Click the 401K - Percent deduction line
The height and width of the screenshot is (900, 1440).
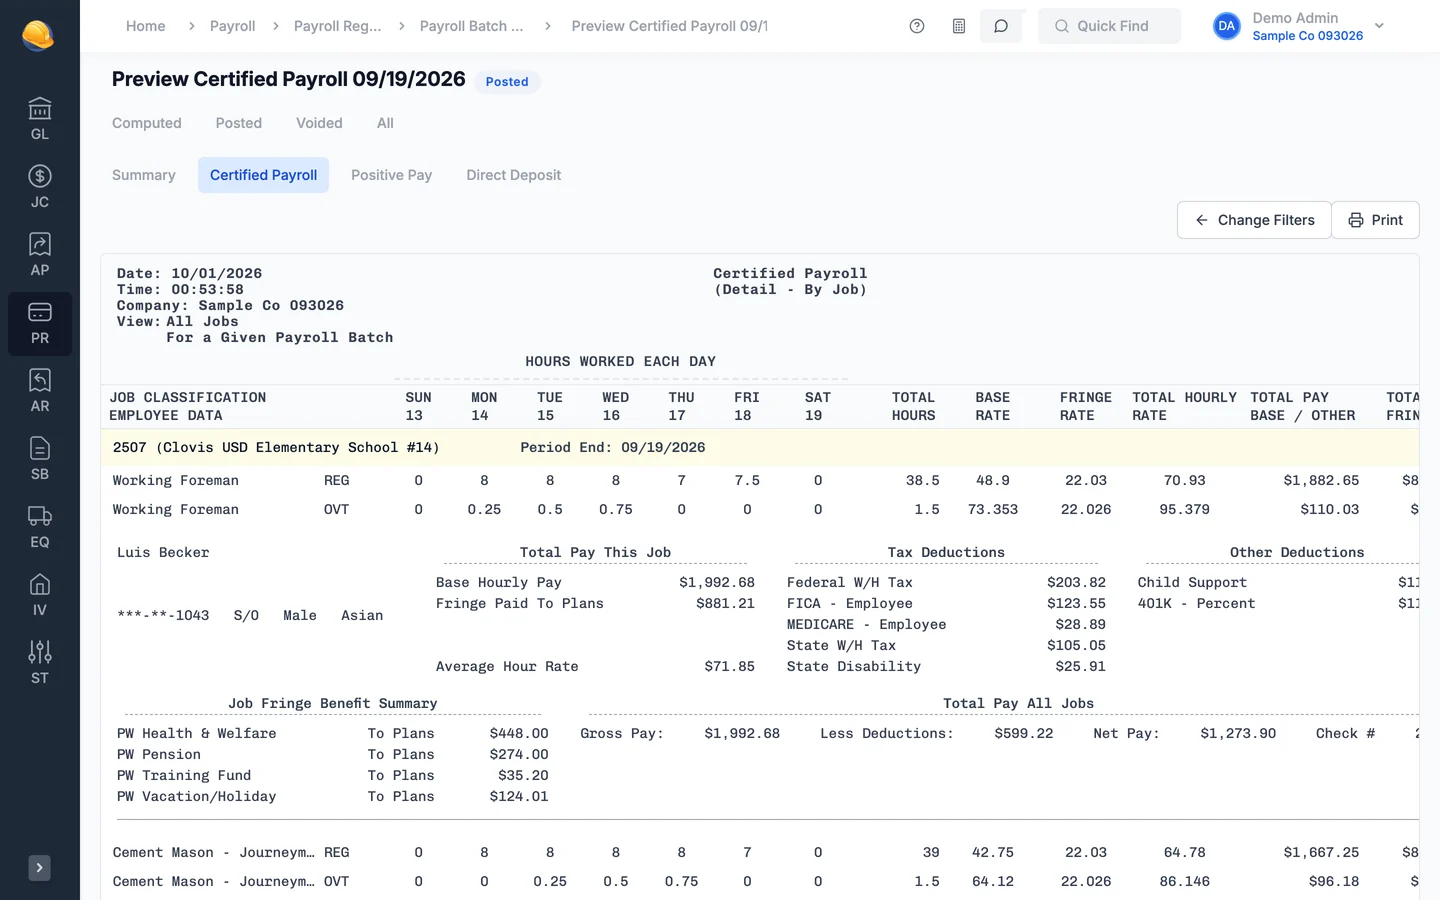1278,603
